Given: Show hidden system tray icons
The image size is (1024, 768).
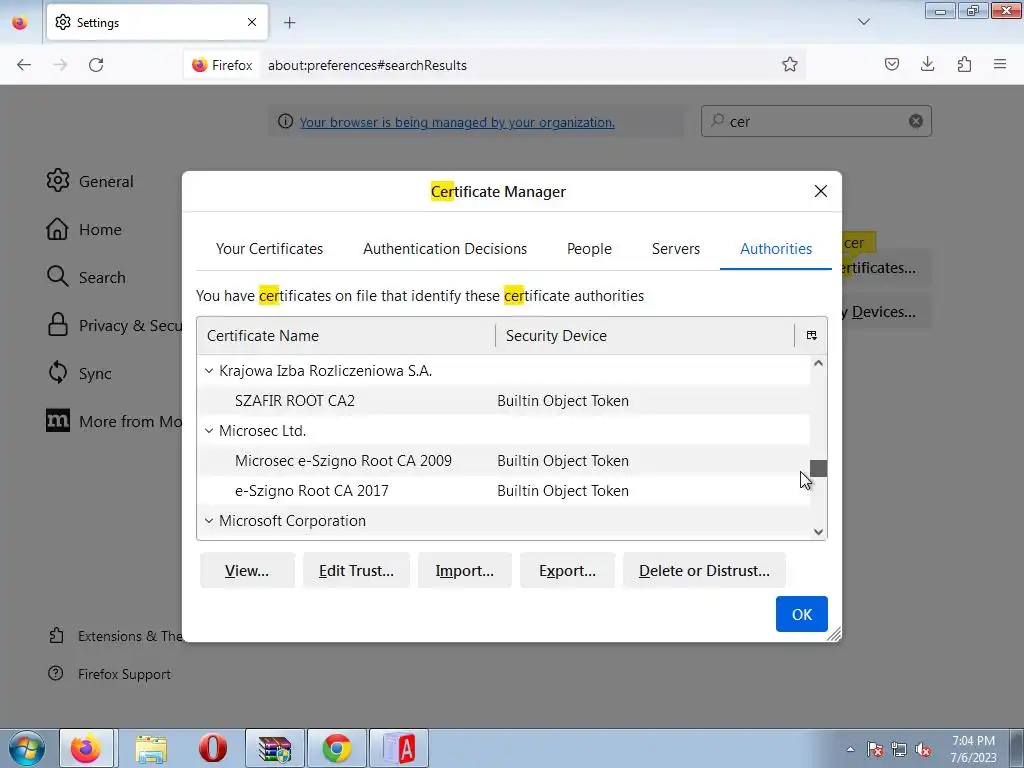Looking at the screenshot, I should 850,749.
